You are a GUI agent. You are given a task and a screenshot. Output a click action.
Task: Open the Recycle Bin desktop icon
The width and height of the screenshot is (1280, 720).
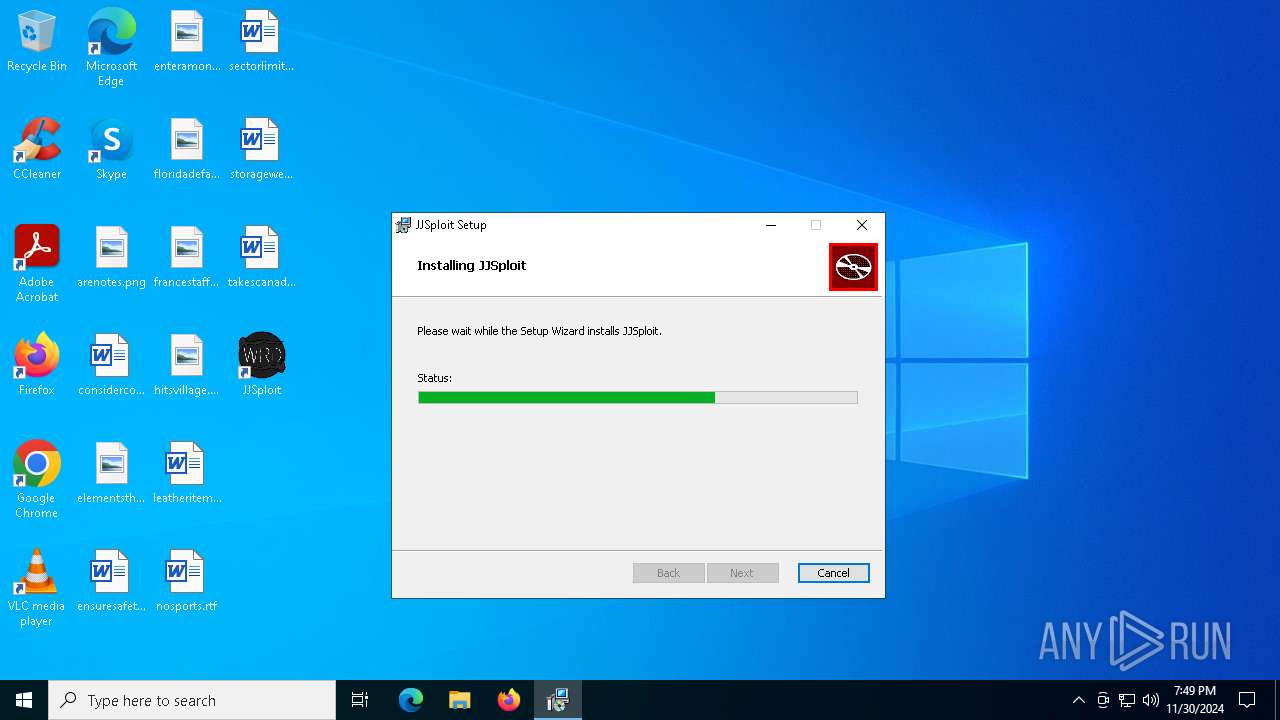[37, 41]
